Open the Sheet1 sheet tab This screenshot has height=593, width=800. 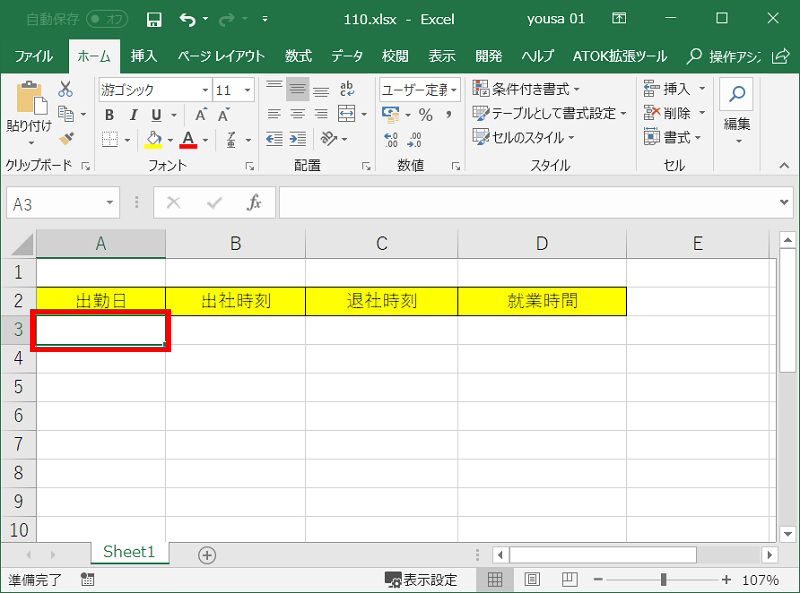(129, 552)
